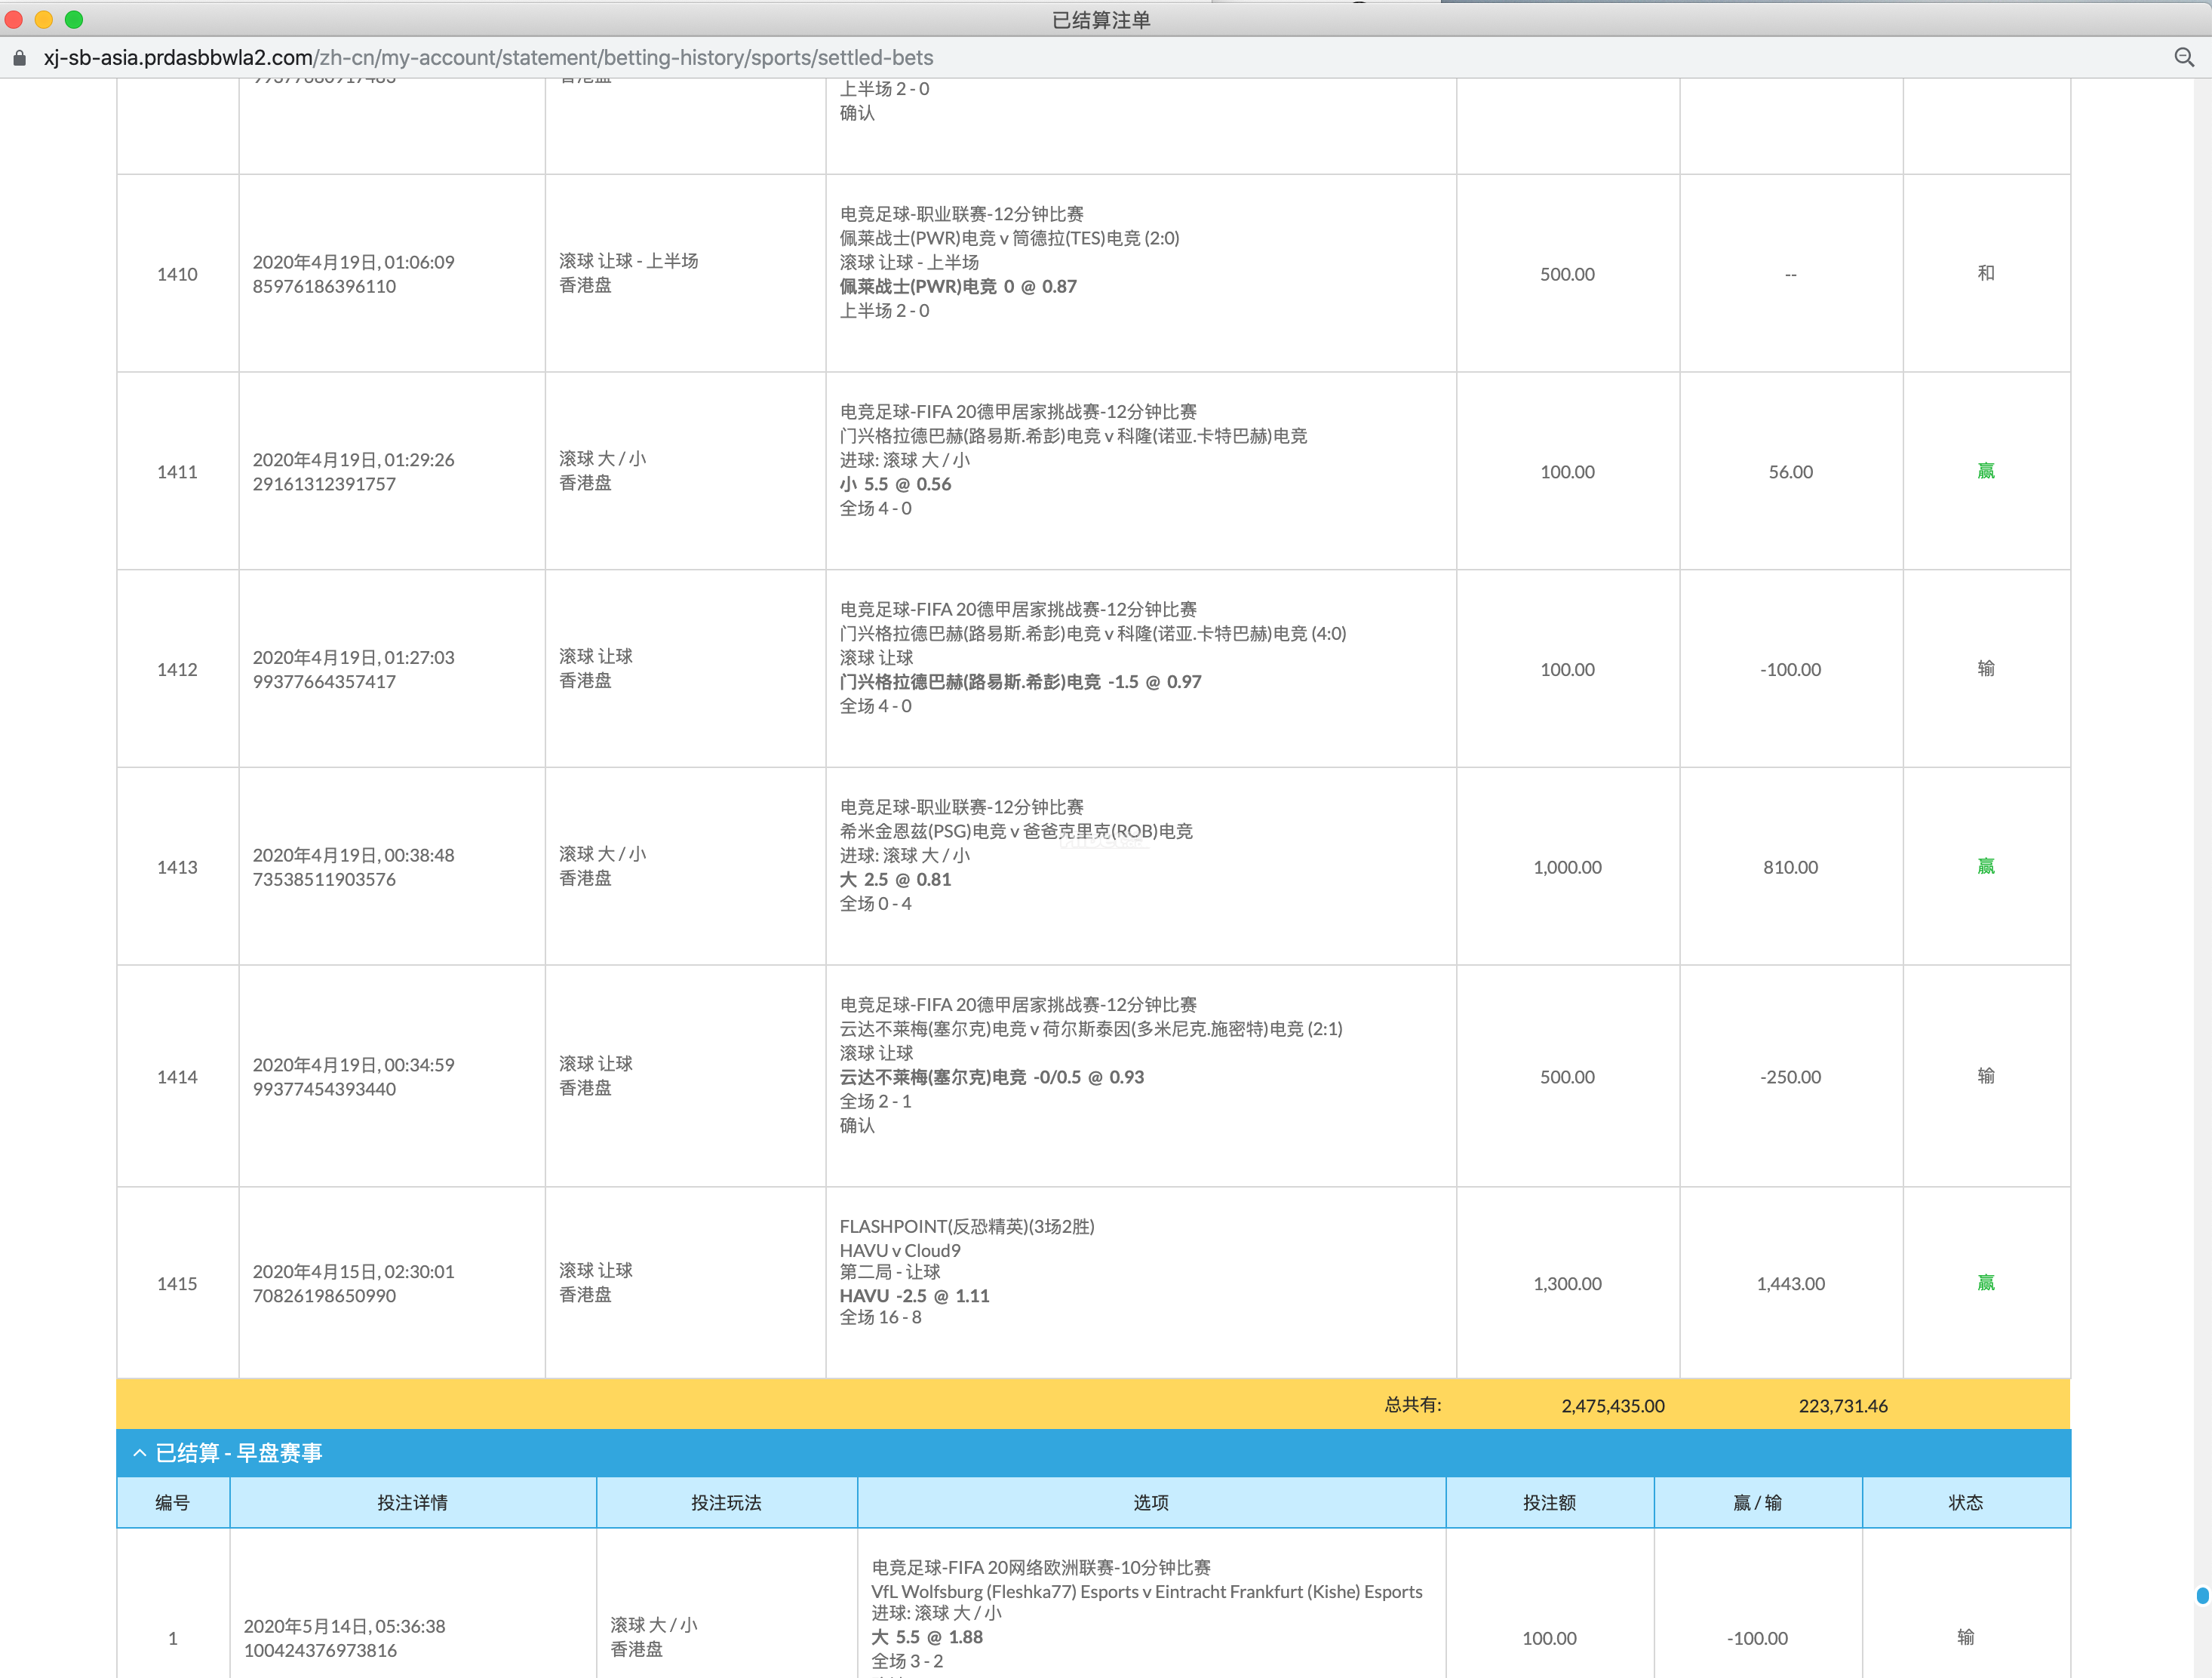Image resolution: width=2212 pixels, height=1678 pixels.
Task: Click the red close window button
Action: coord(14,19)
